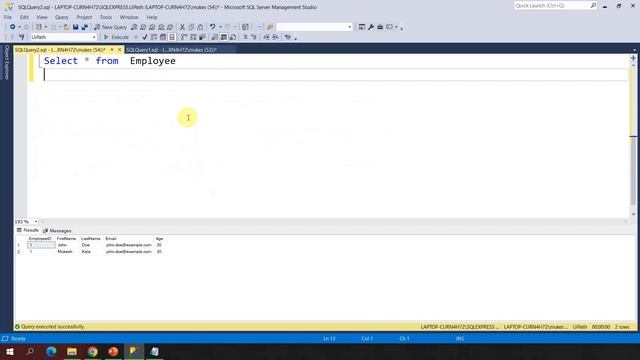640x360 pixels.
Task: Toggle the Results to Text icon
Action: 215,37
